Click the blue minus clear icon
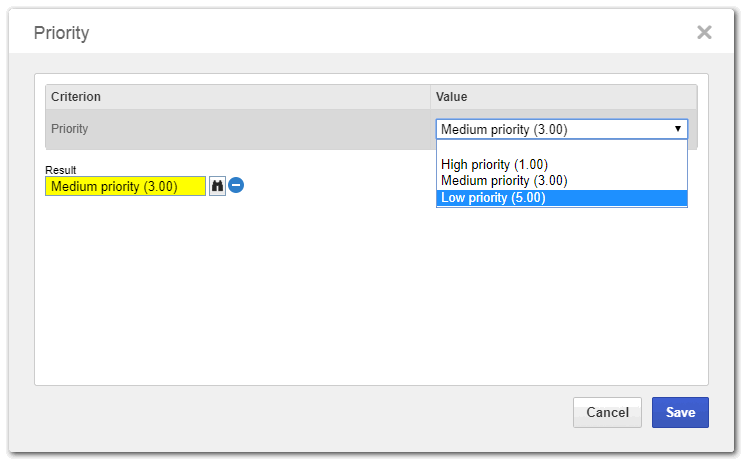Screen dimensions: 745x463 point(237,185)
